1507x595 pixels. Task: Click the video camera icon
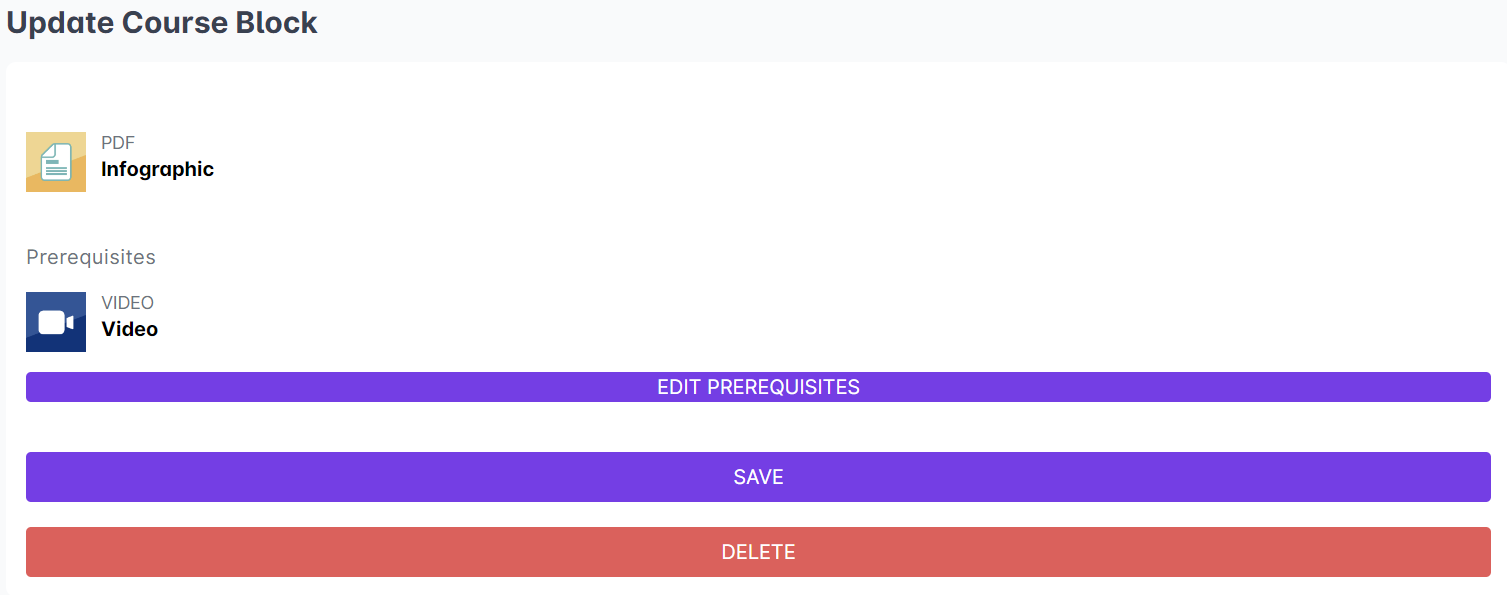coord(56,322)
